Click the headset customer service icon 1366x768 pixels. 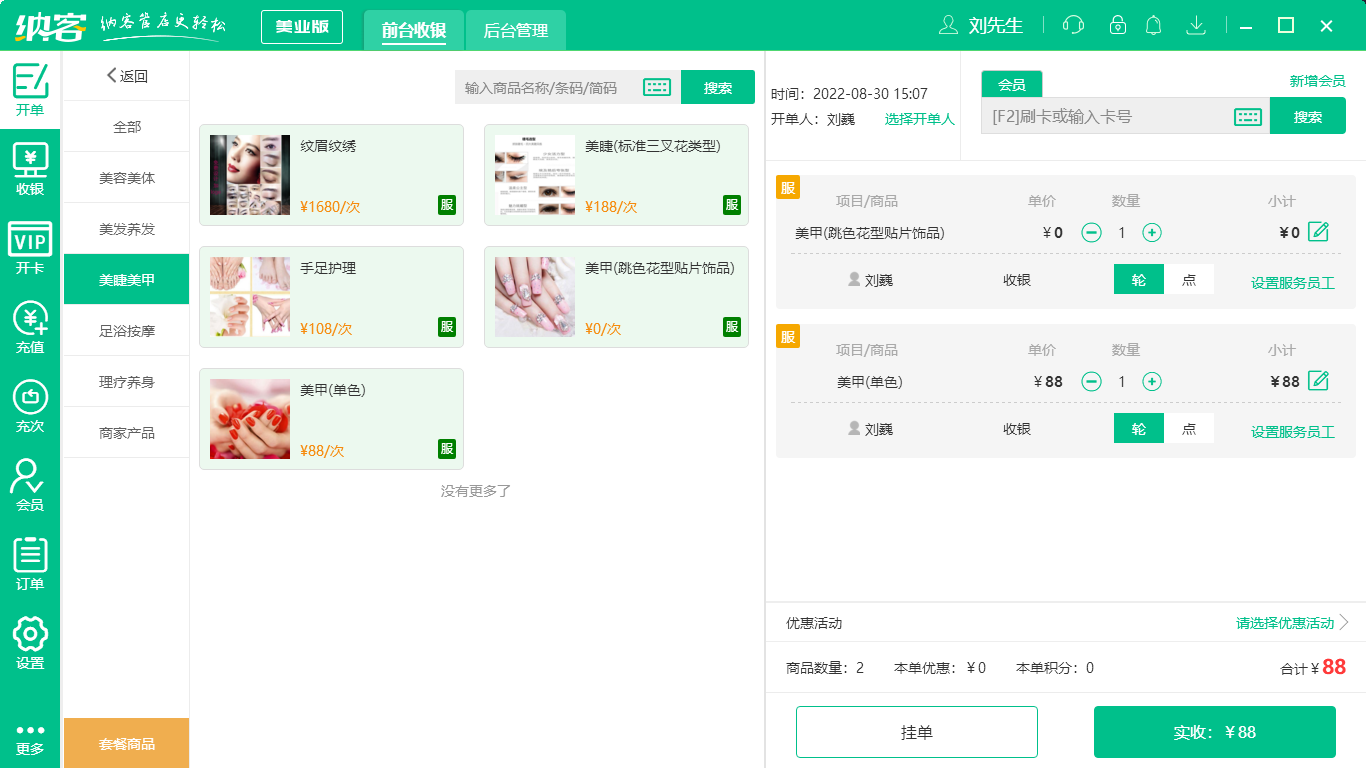(x=1073, y=25)
